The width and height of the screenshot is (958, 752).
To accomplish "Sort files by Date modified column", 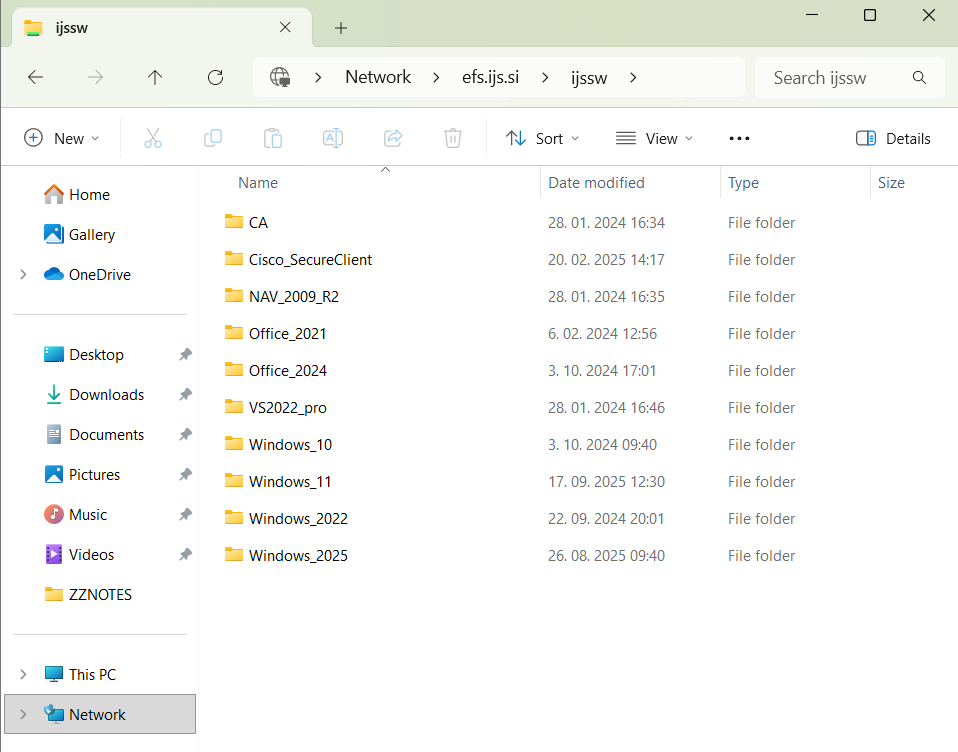I will tap(596, 183).
